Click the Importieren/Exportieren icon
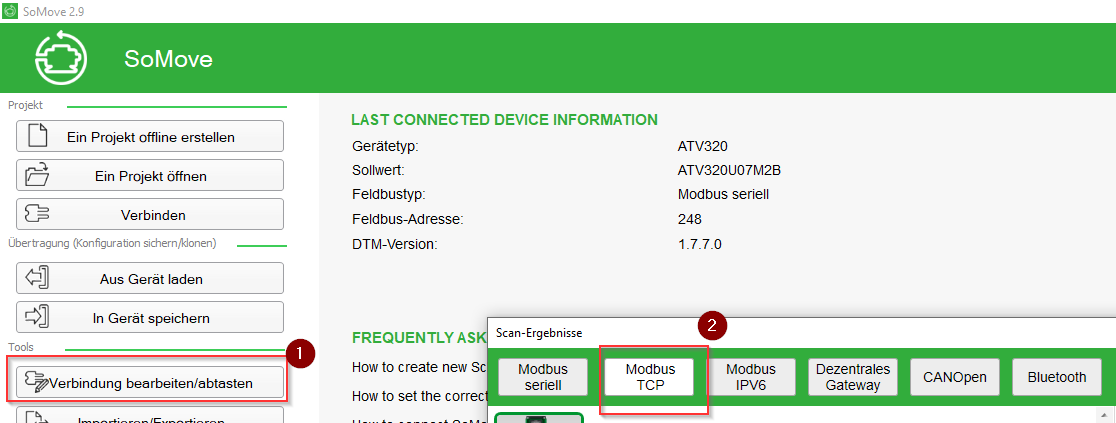The height and width of the screenshot is (423, 1116). click(x=36, y=418)
